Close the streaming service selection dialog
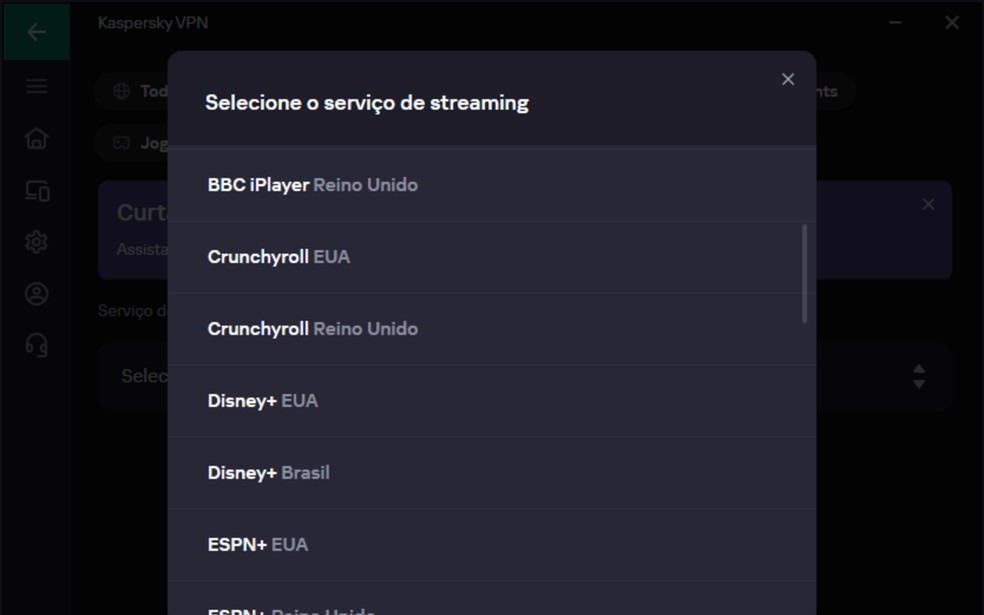Viewport: 984px width, 615px height. (x=788, y=78)
